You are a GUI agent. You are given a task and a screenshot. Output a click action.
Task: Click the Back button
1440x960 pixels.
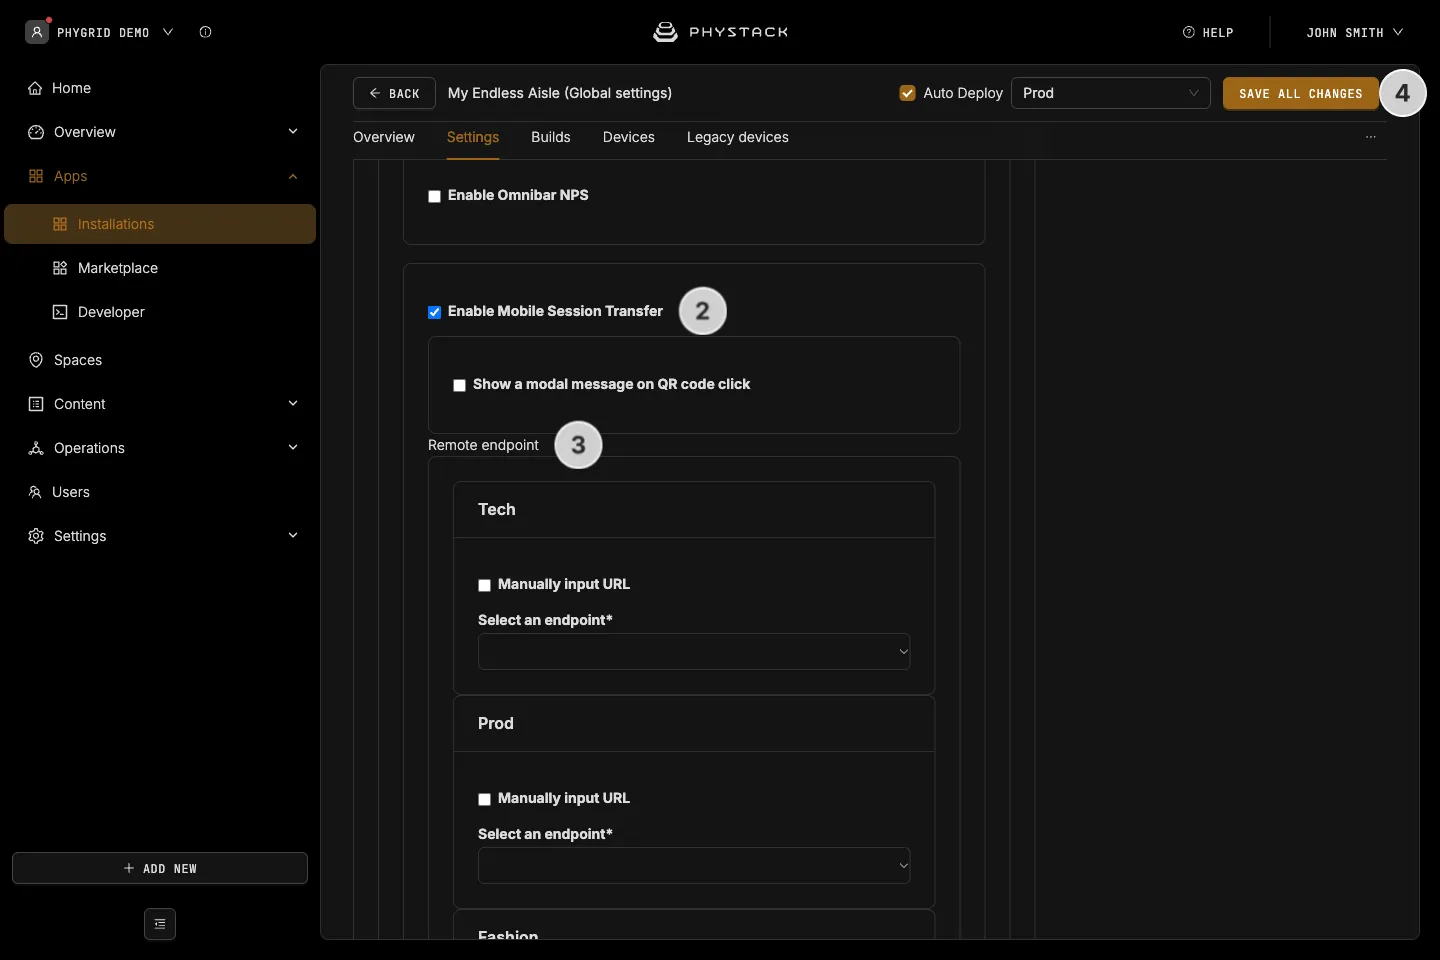click(394, 93)
